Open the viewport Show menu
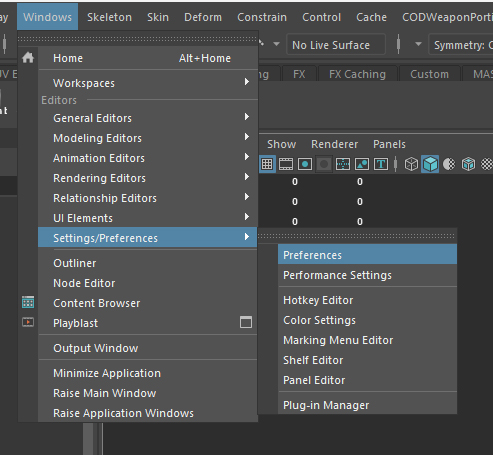This screenshot has width=493, height=455. pyautogui.click(x=281, y=144)
